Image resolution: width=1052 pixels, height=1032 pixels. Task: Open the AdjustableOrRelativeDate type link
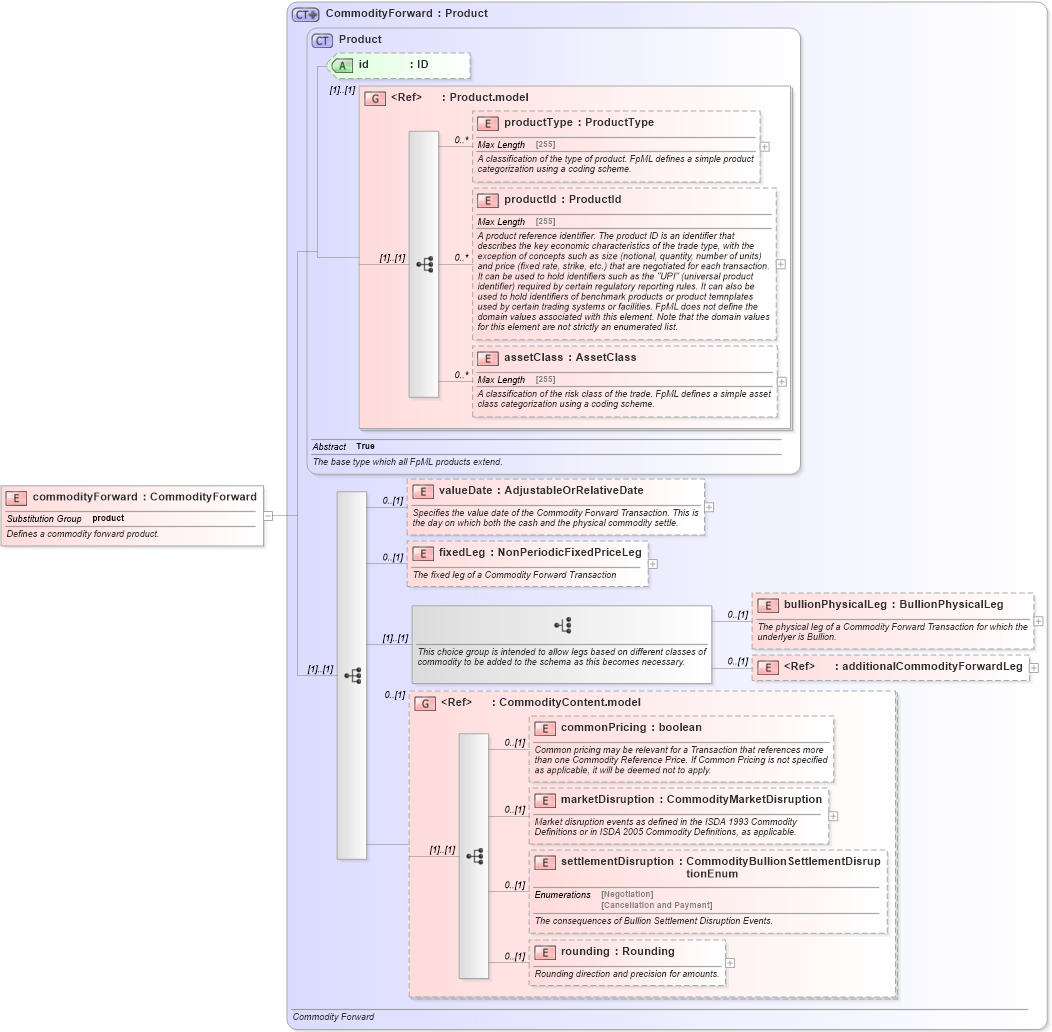574,491
